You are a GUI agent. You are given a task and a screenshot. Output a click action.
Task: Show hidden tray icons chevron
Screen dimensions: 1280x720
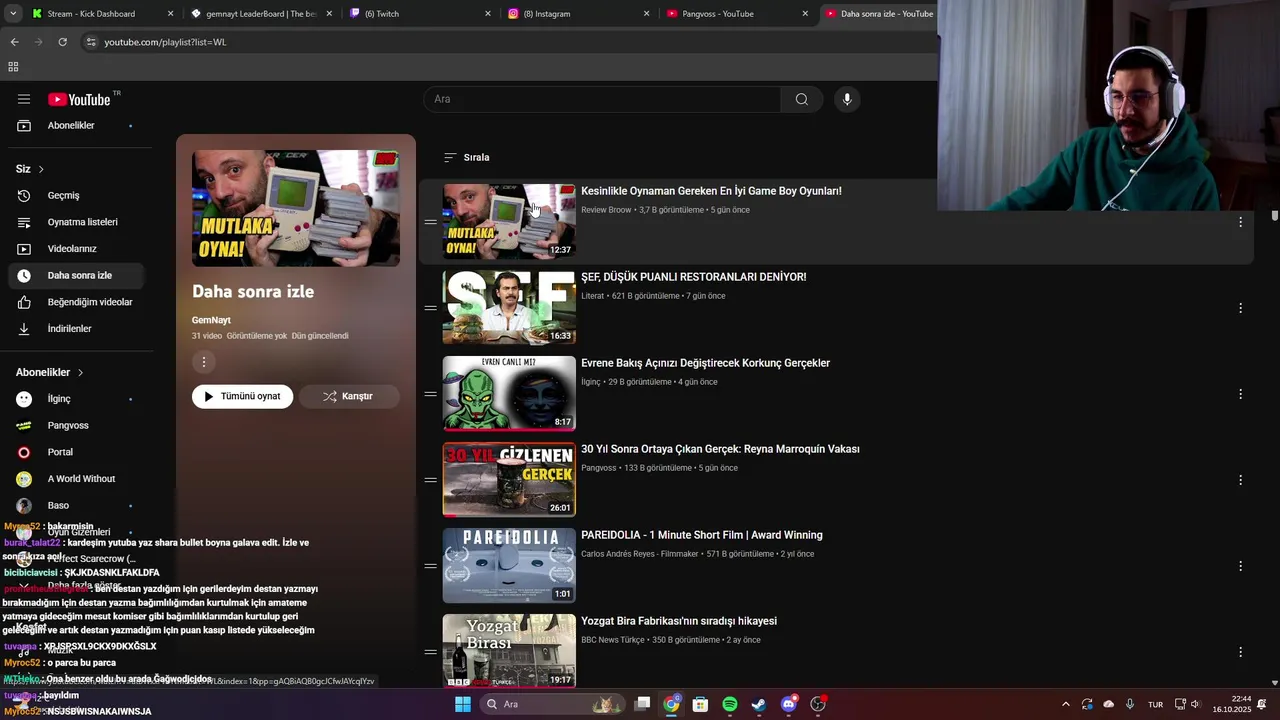[x=1065, y=704]
